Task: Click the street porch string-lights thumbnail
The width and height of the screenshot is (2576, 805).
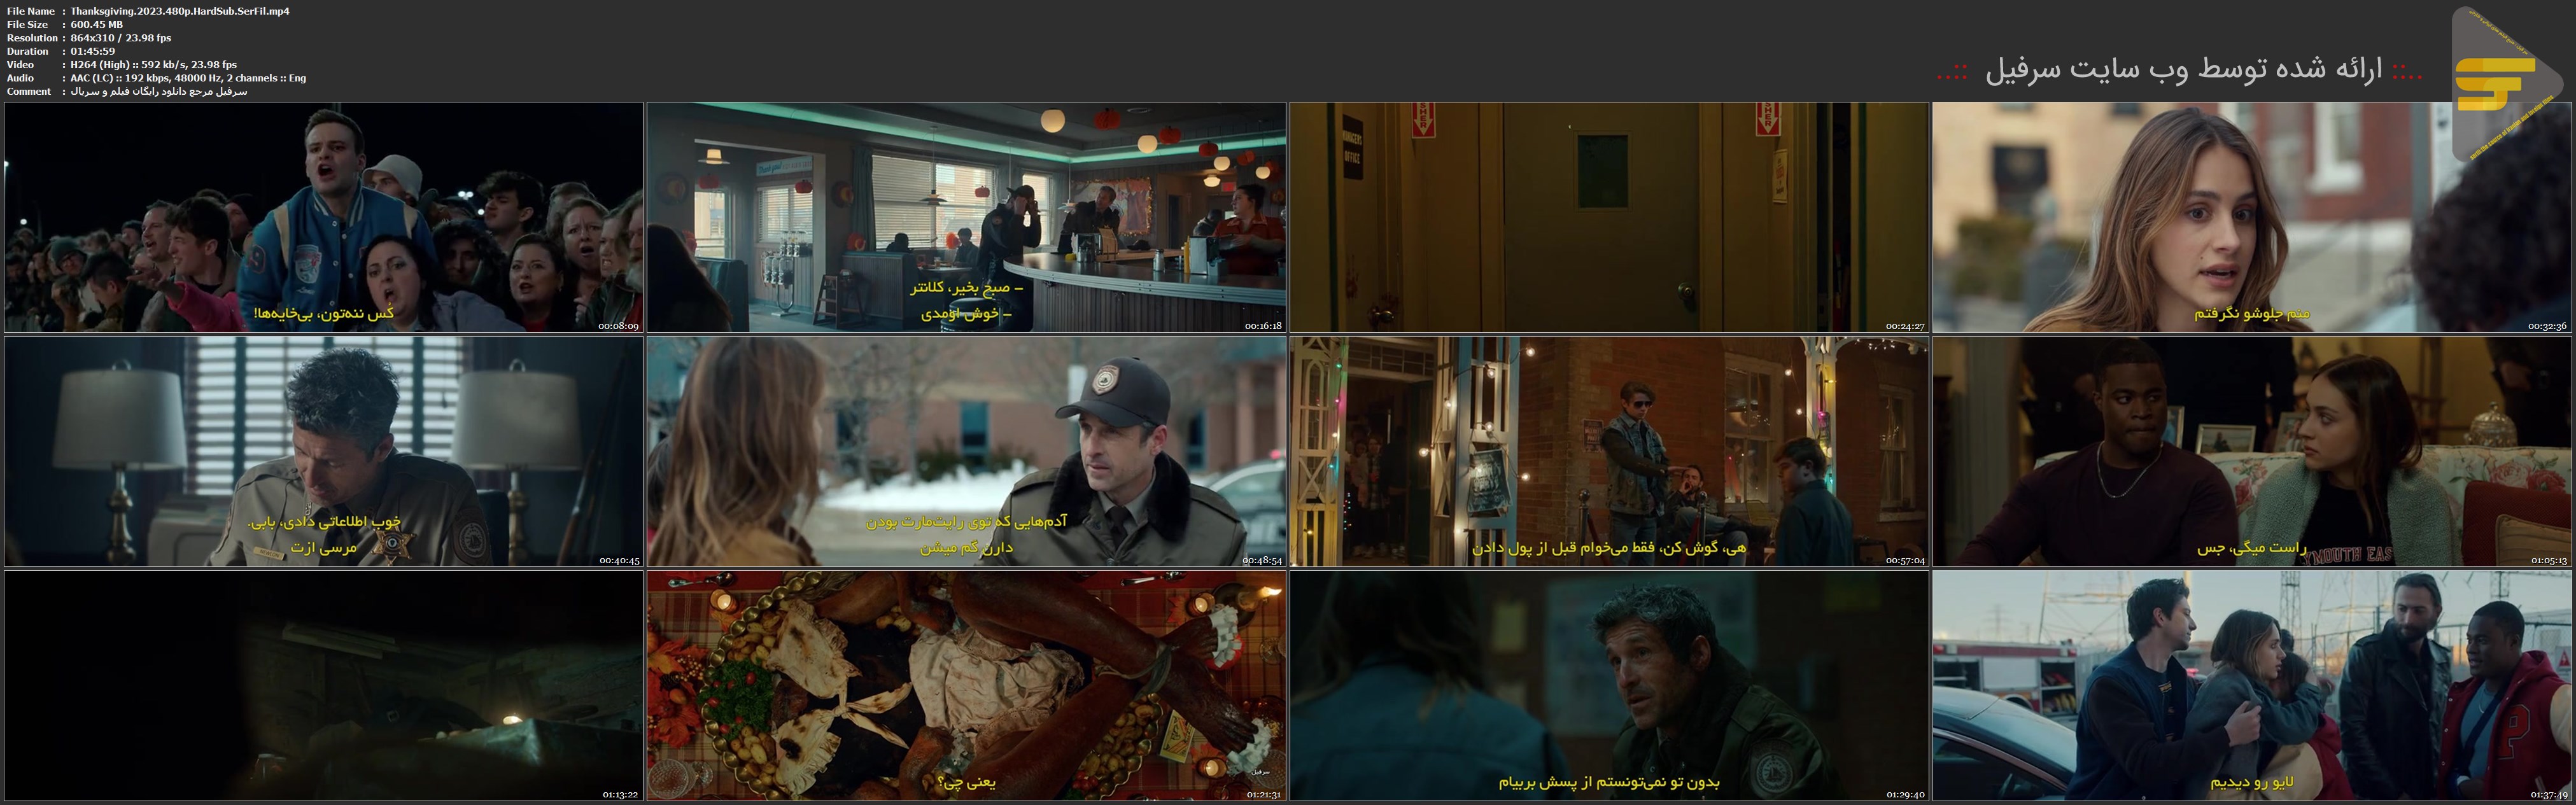Action: pyautogui.click(x=1608, y=451)
